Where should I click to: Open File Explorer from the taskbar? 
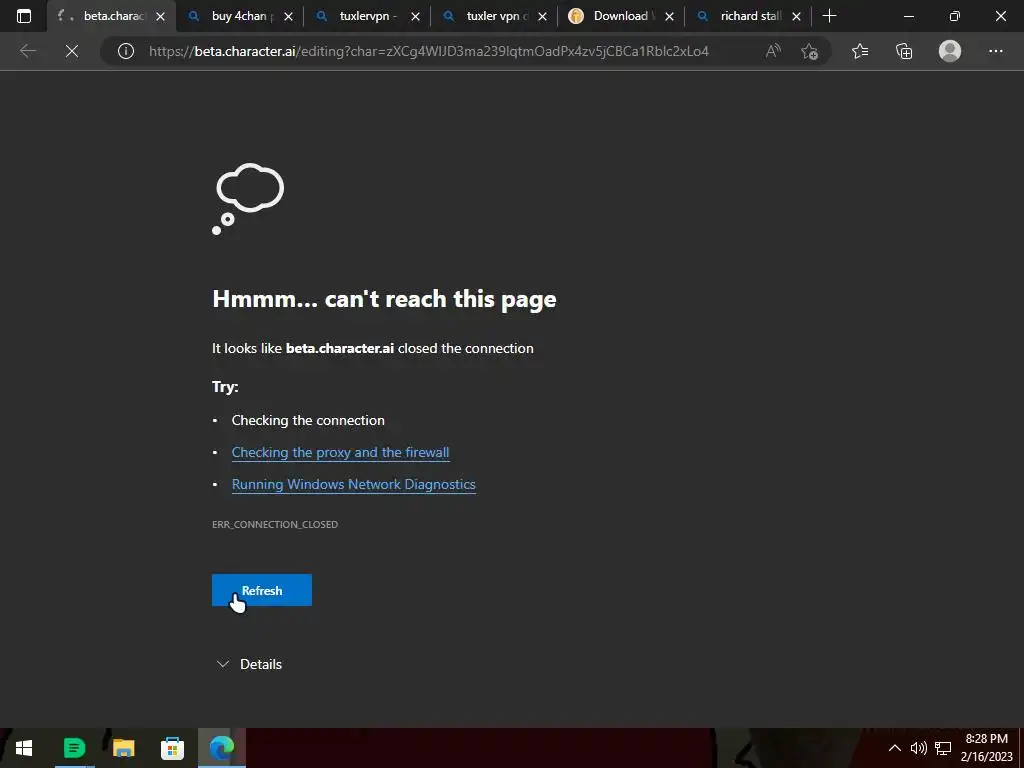[123, 748]
